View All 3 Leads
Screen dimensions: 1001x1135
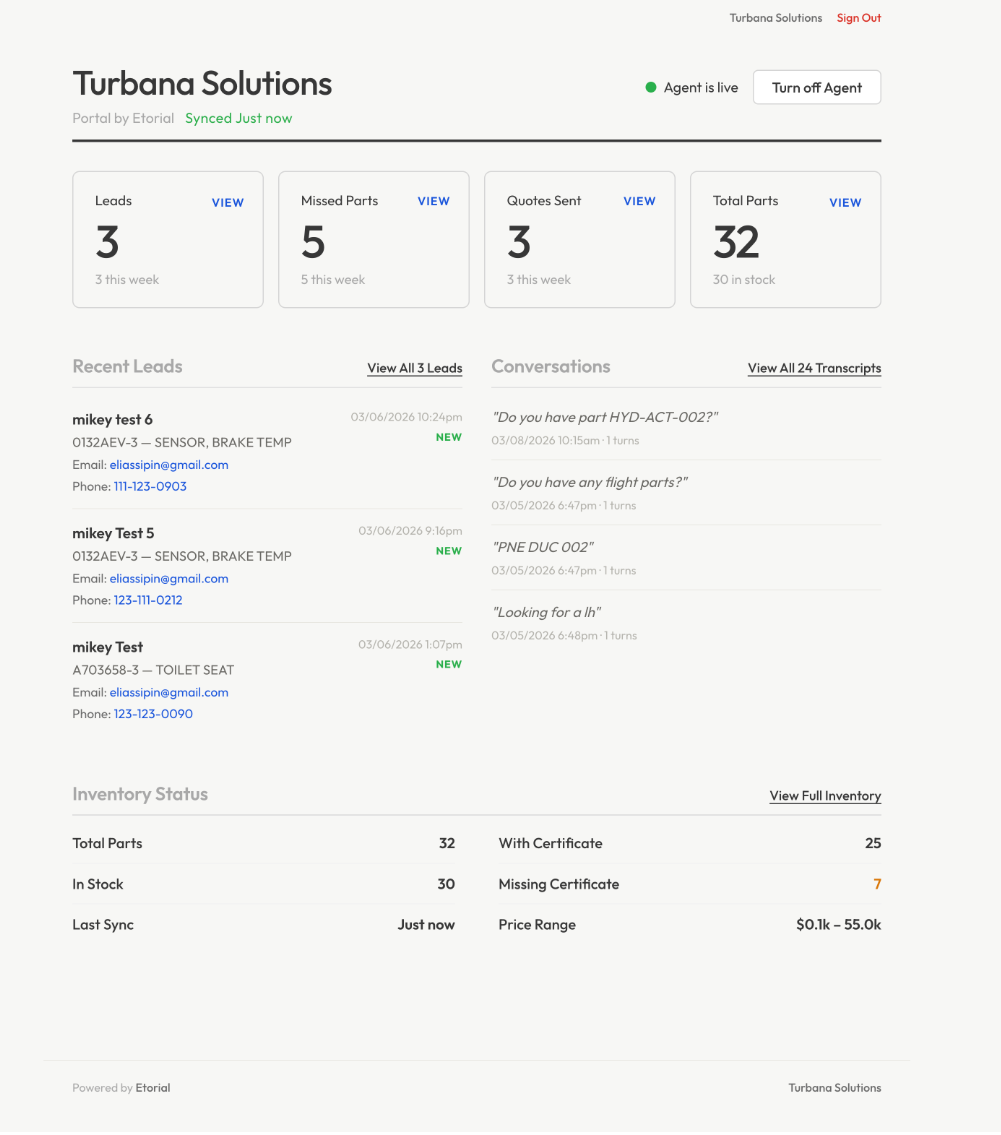(414, 368)
